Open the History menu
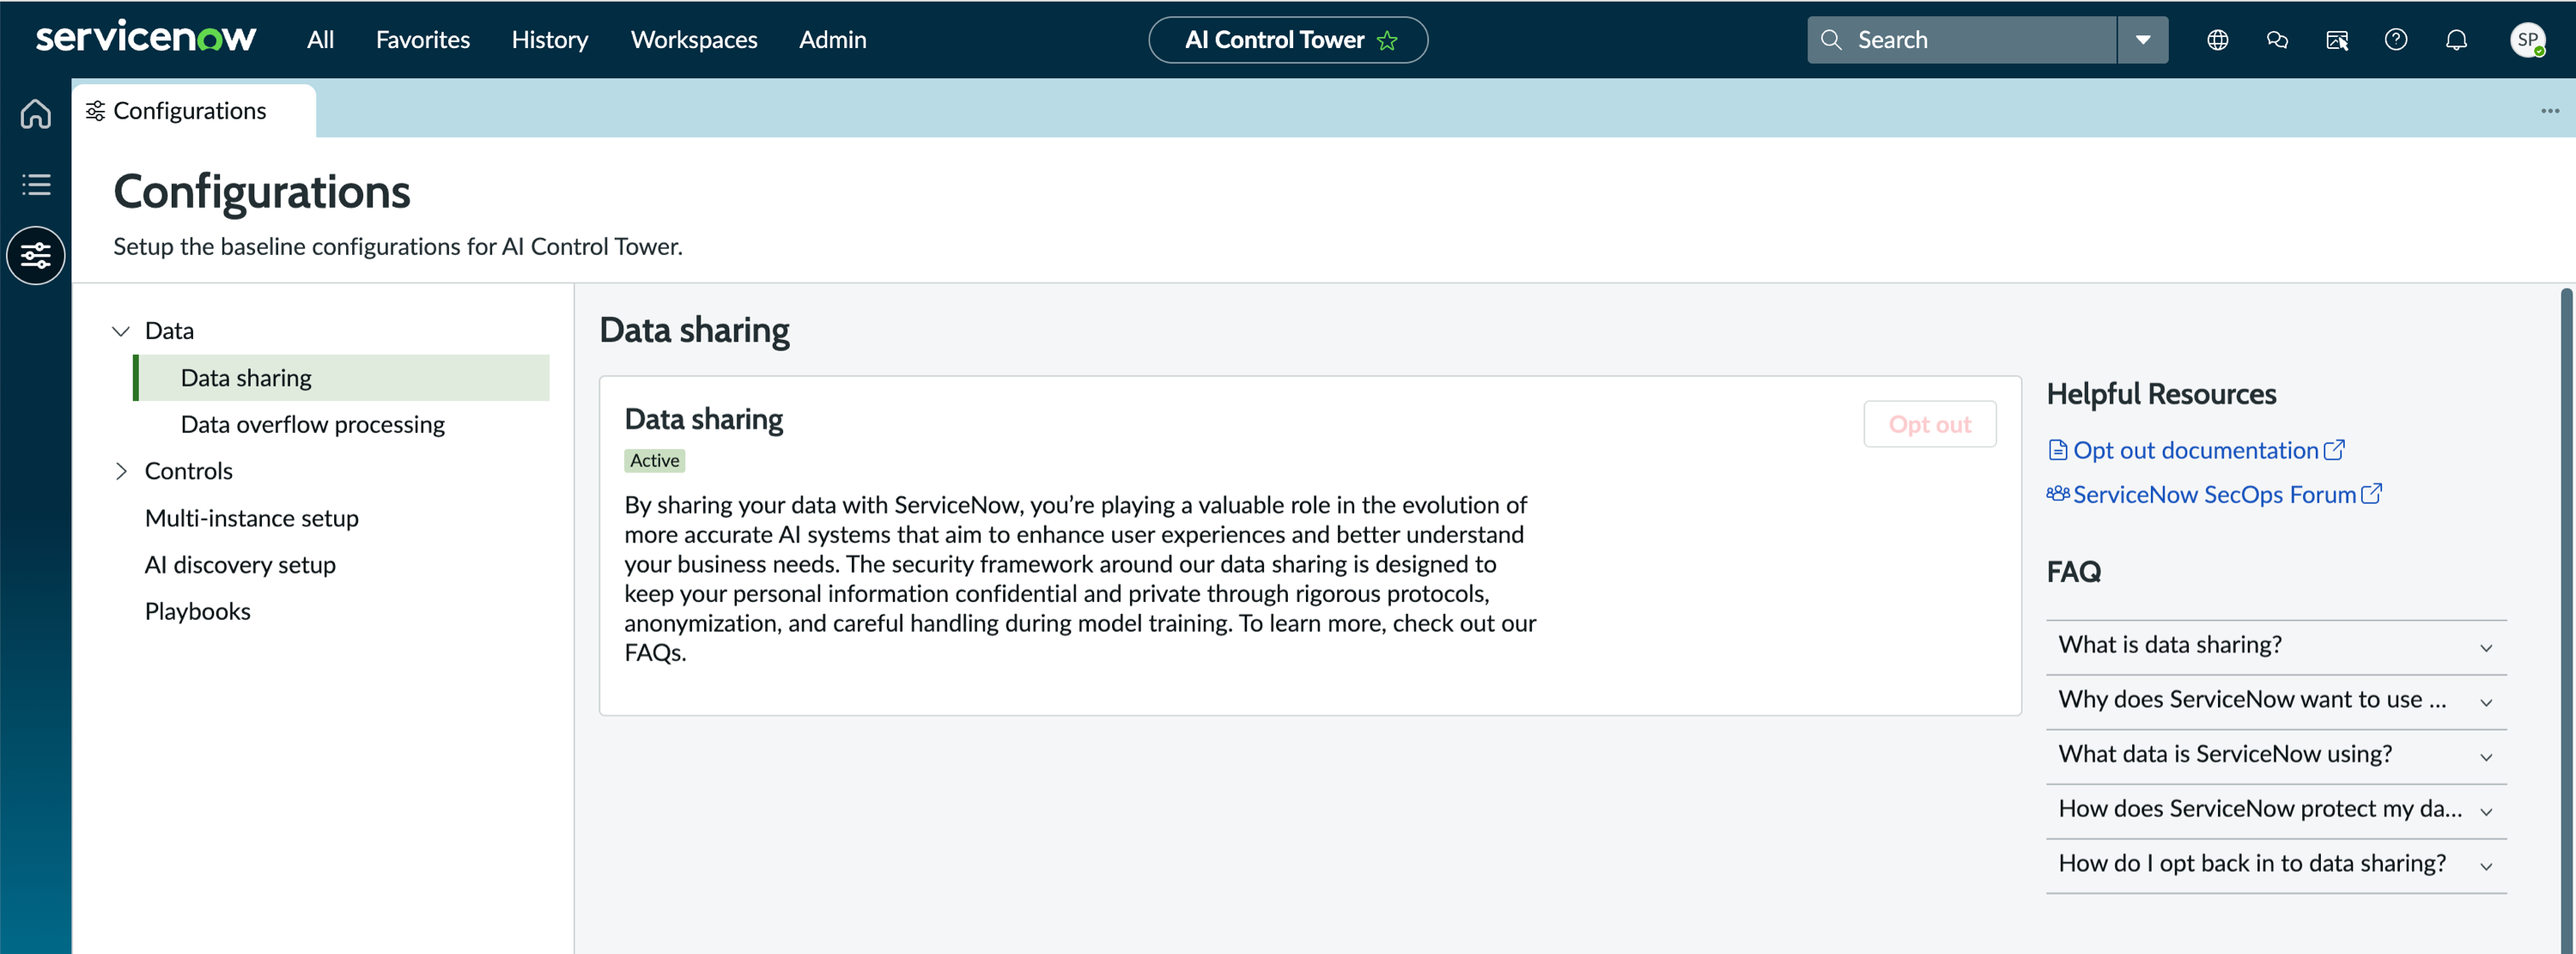 click(549, 40)
